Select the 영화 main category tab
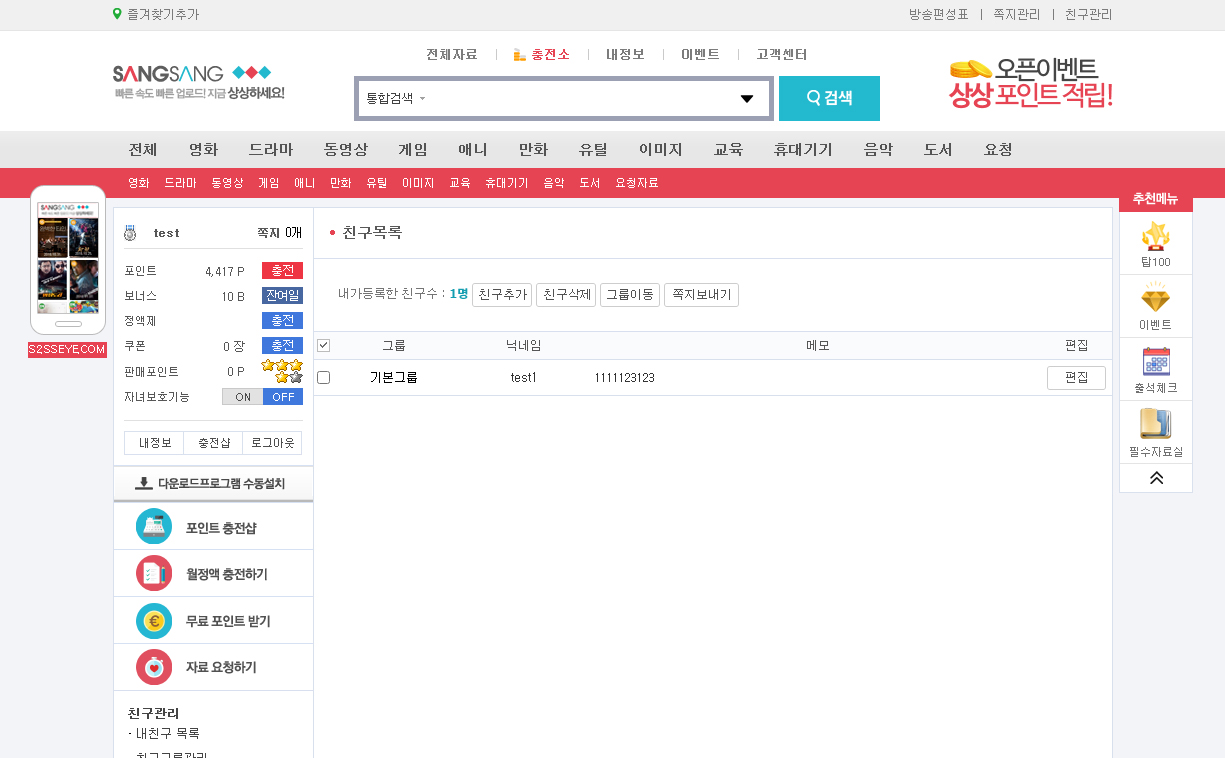Viewport: 1225px width, 758px height. tap(203, 149)
